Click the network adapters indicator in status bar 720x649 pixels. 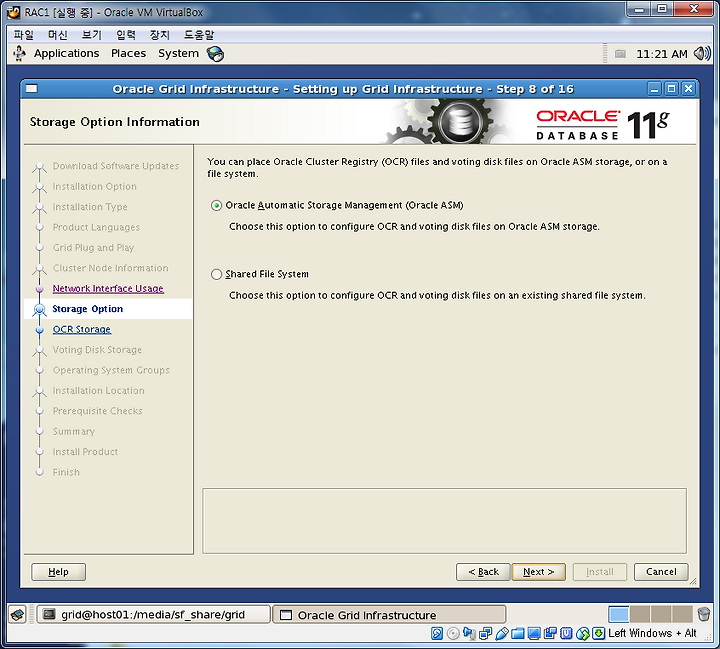coord(485,634)
